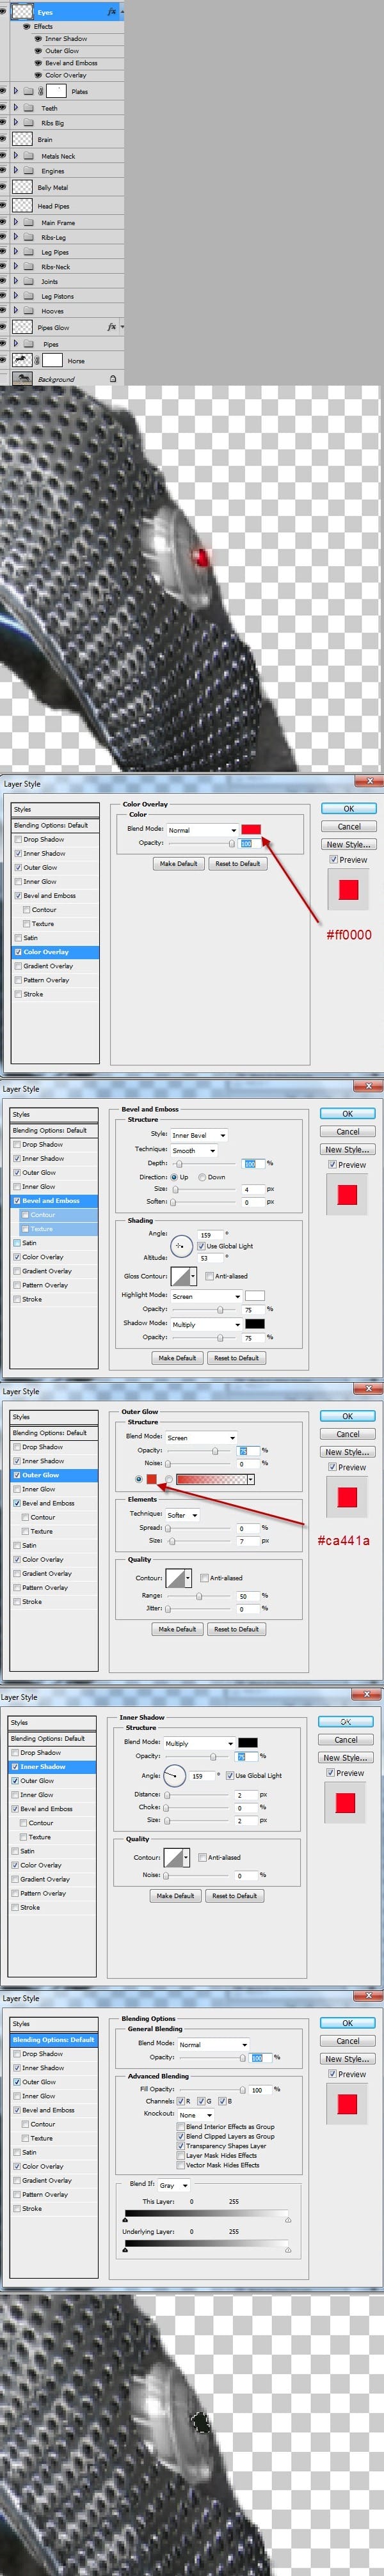The image size is (384, 2576).
Task: Enable the Stroke checkbox in the Color Overlay dialog
Action: tap(18, 994)
